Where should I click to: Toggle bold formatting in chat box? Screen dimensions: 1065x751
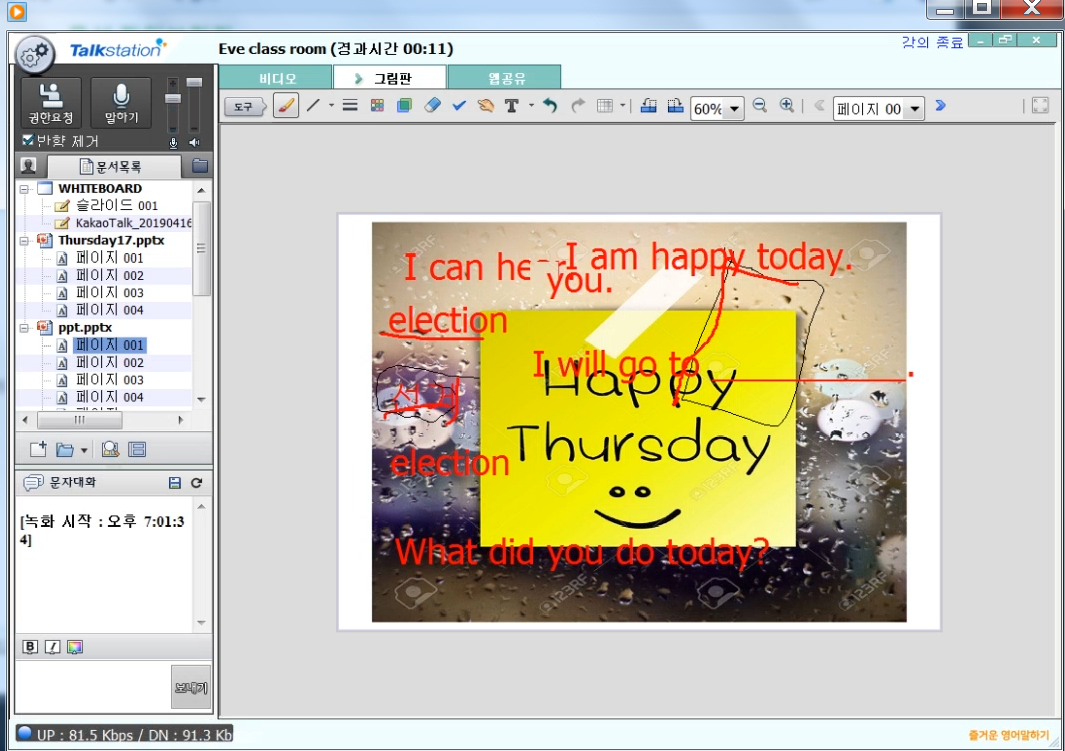[x=30, y=647]
